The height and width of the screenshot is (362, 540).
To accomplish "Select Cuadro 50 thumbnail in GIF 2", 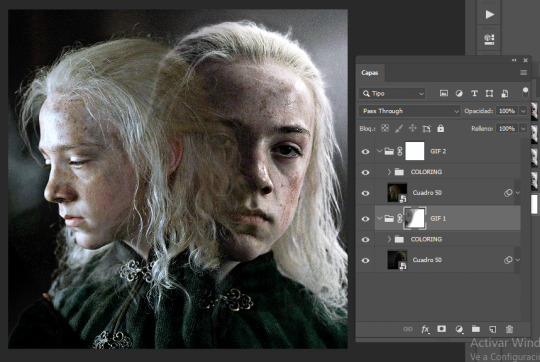I will pyautogui.click(x=397, y=193).
